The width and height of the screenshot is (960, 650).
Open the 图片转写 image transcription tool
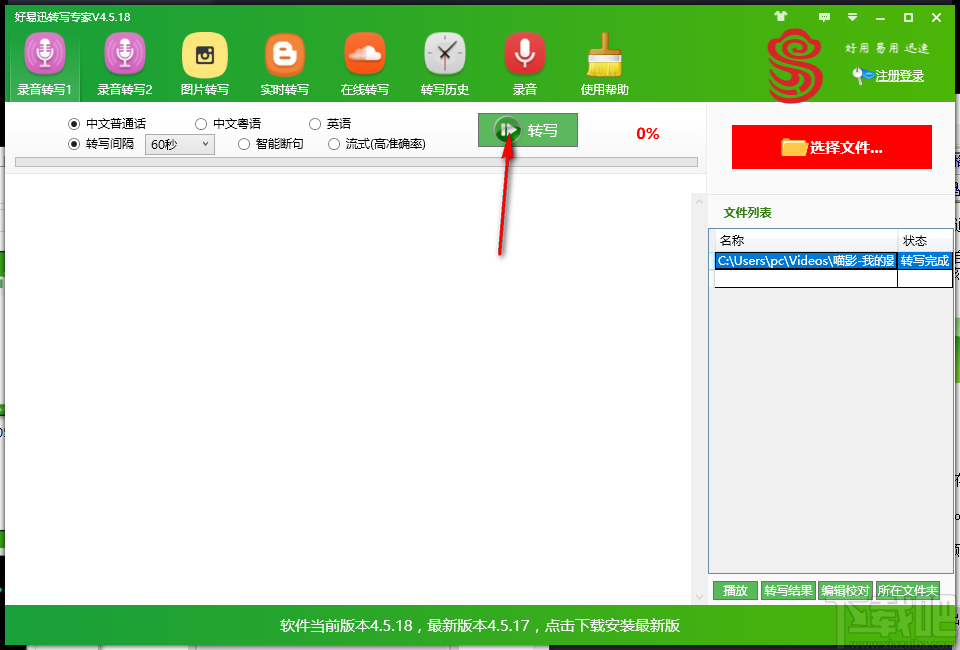pyautogui.click(x=204, y=62)
